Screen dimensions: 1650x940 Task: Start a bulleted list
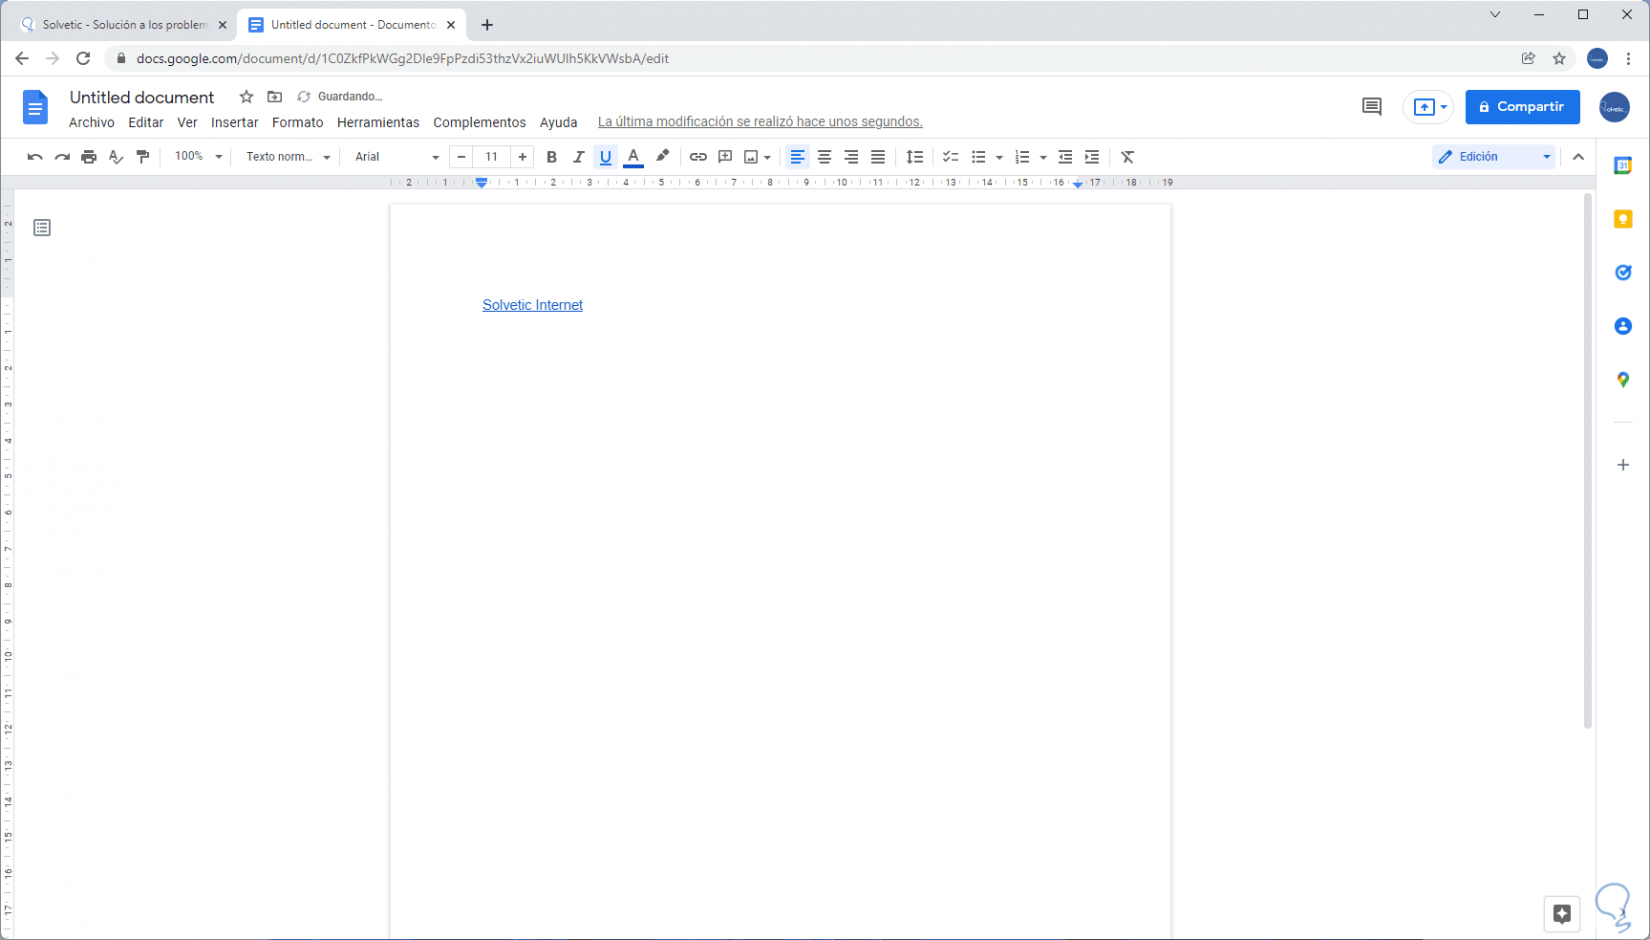coord(978,157)
